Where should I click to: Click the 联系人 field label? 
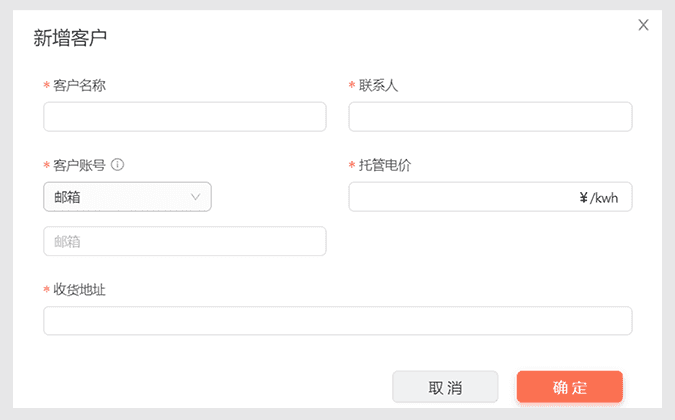click(379, 85)
